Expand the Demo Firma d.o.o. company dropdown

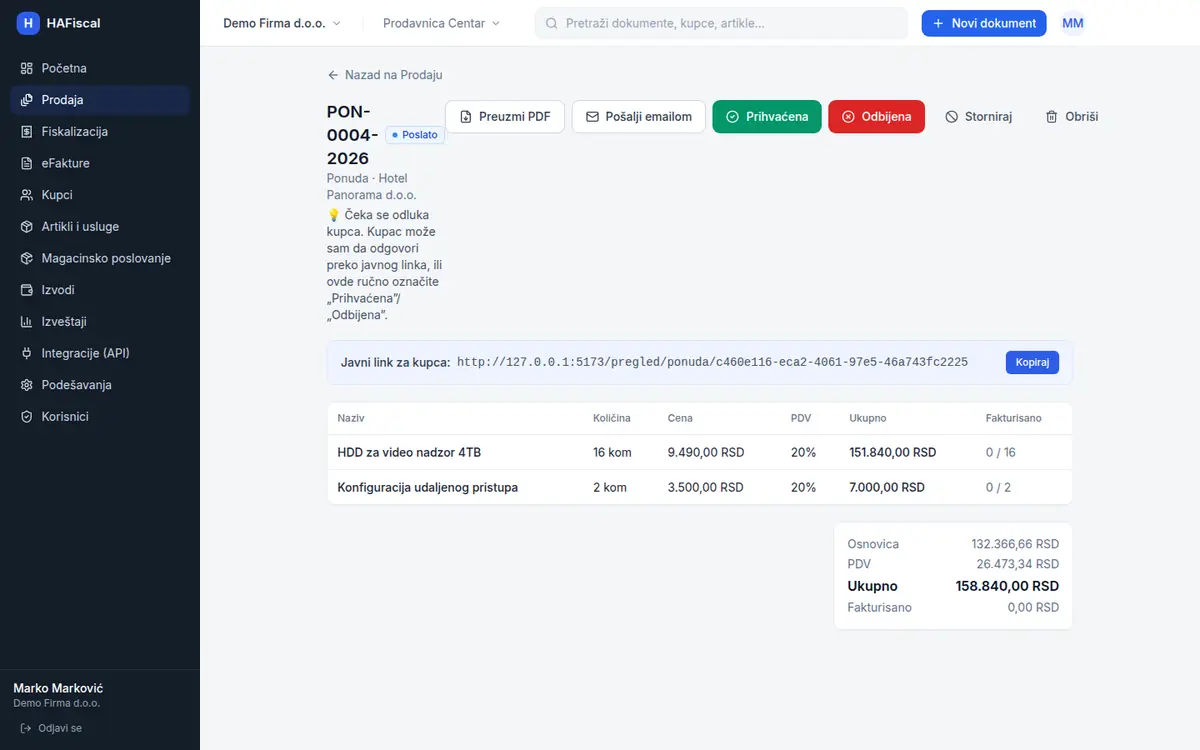click(282, 23)
